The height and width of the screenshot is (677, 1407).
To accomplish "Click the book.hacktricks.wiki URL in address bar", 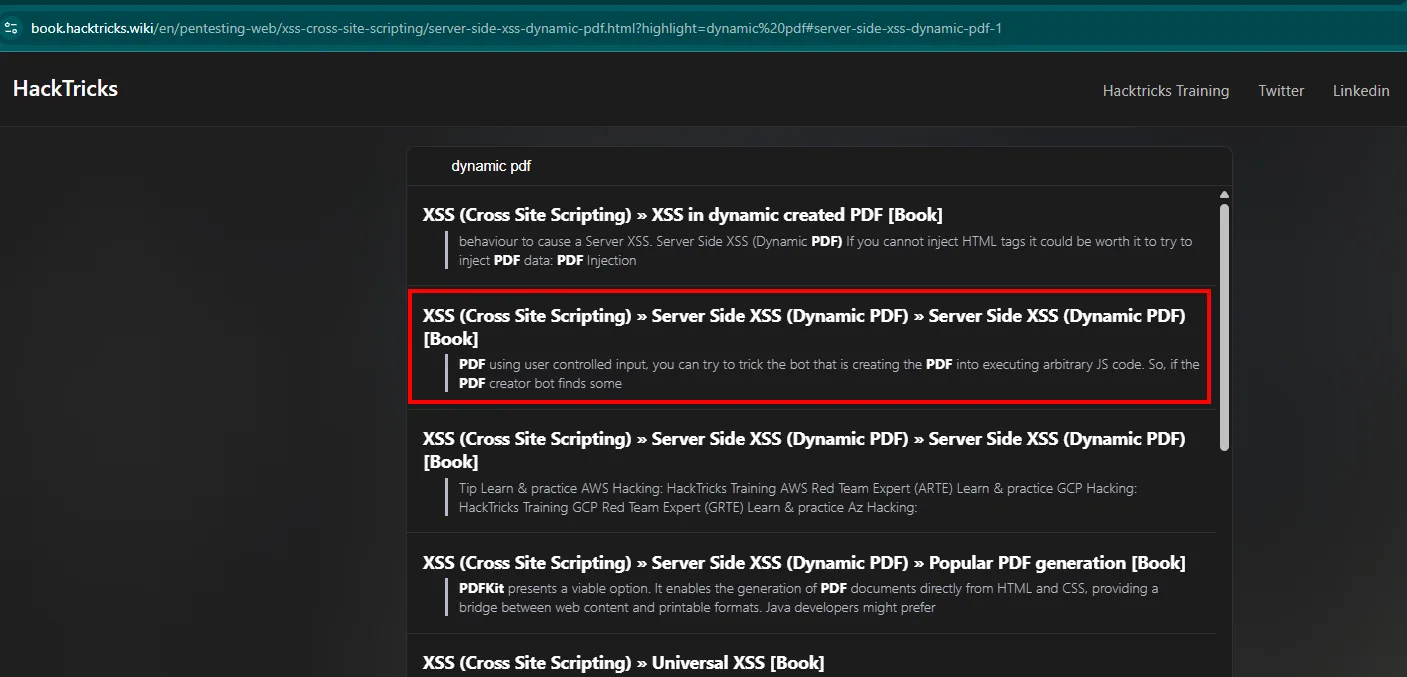I will click(x=516, y=28).
